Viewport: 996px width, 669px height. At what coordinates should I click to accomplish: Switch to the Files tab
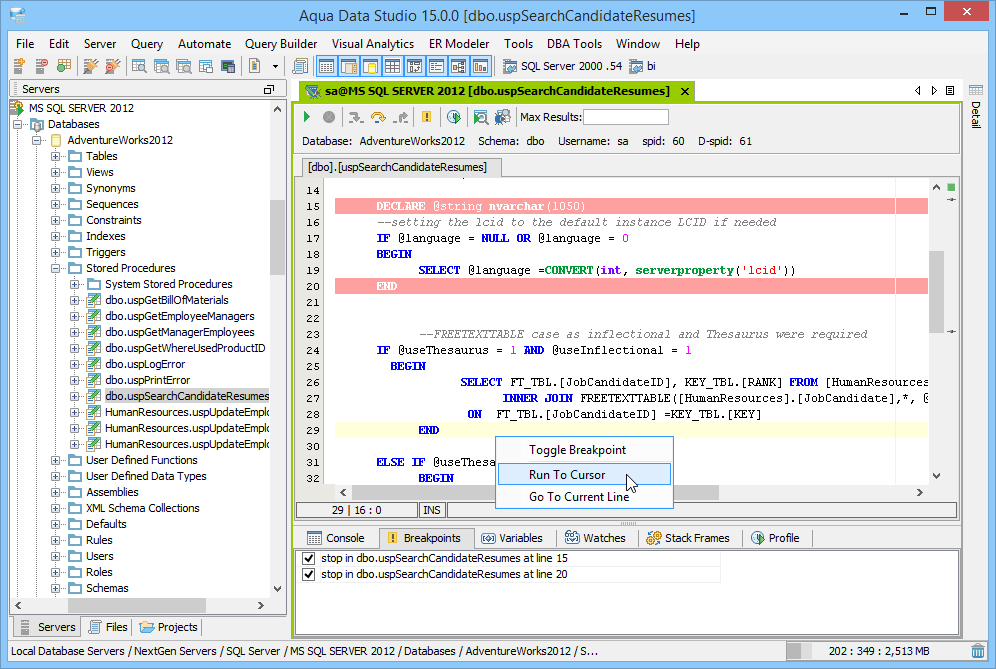coord(108,627)
